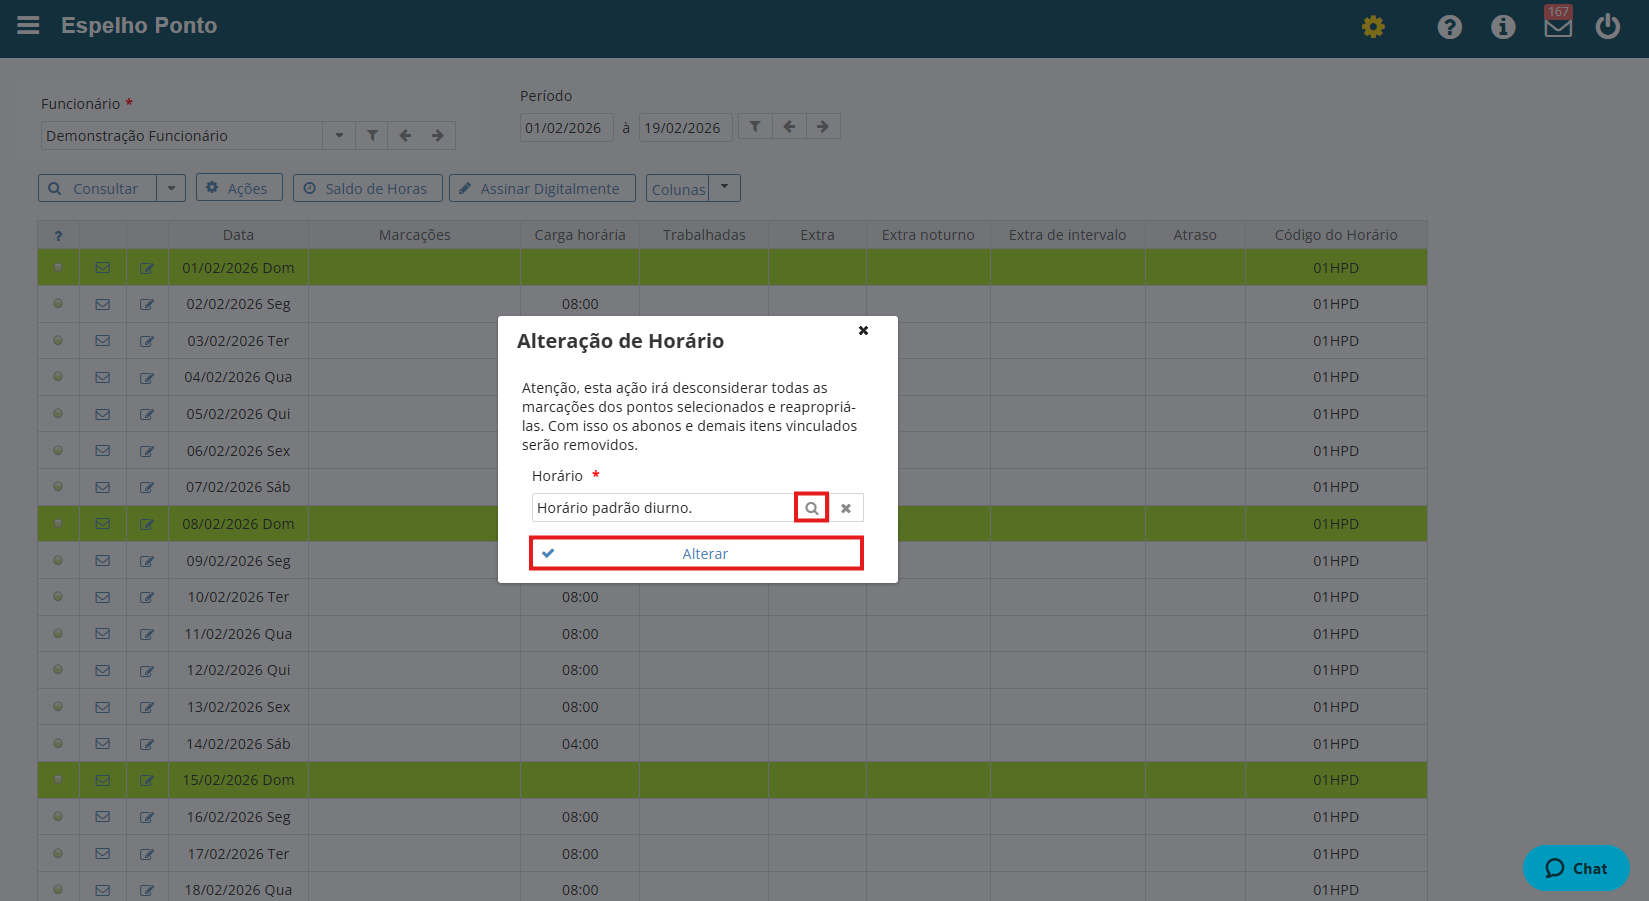
Task: Click the 15/02/2026 Dom date cell
Action: pos(238,780)
